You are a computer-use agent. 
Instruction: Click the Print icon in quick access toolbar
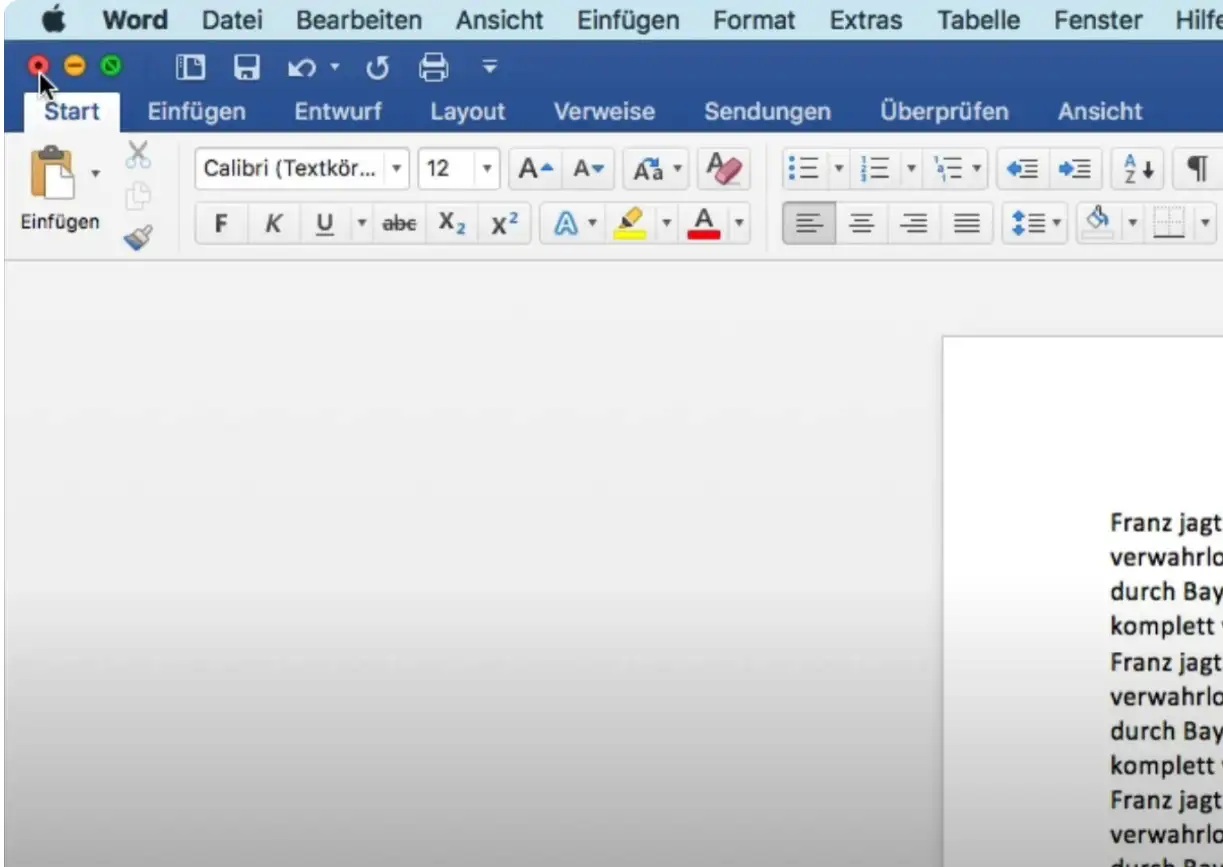(433, 67)
